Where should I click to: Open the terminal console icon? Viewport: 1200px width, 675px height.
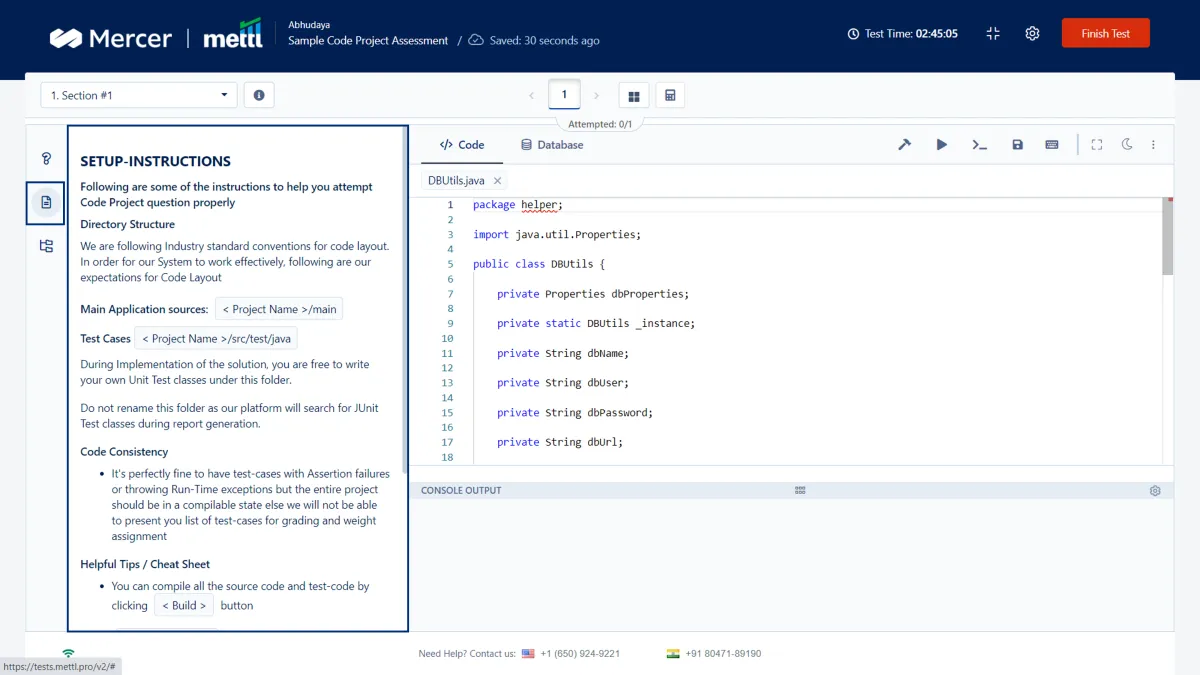point(979,145)
